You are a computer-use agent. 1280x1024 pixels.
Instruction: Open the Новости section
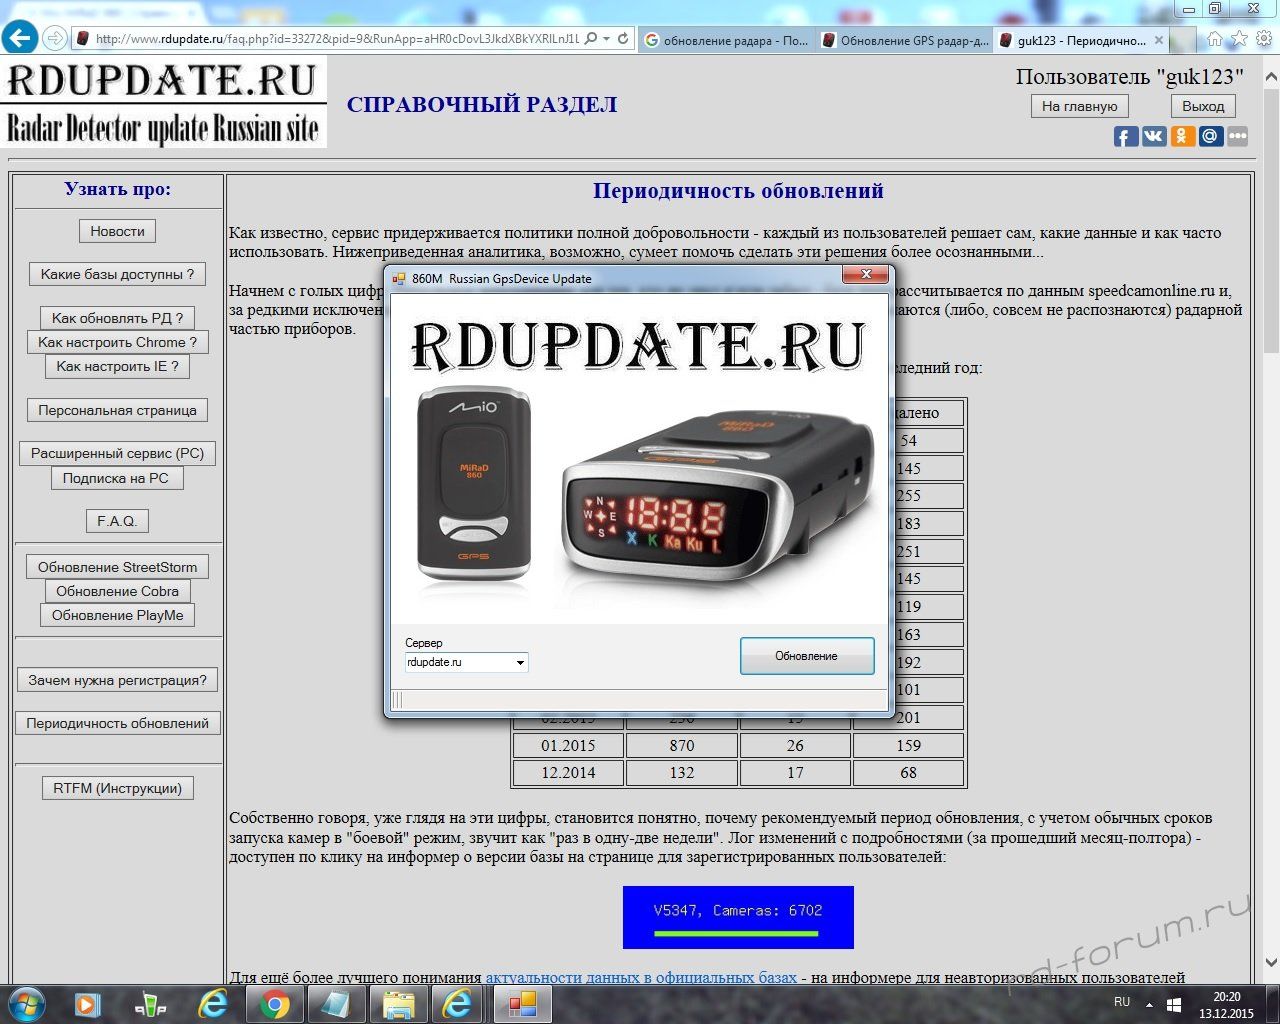pyautogui.click(x=117, y=231)
